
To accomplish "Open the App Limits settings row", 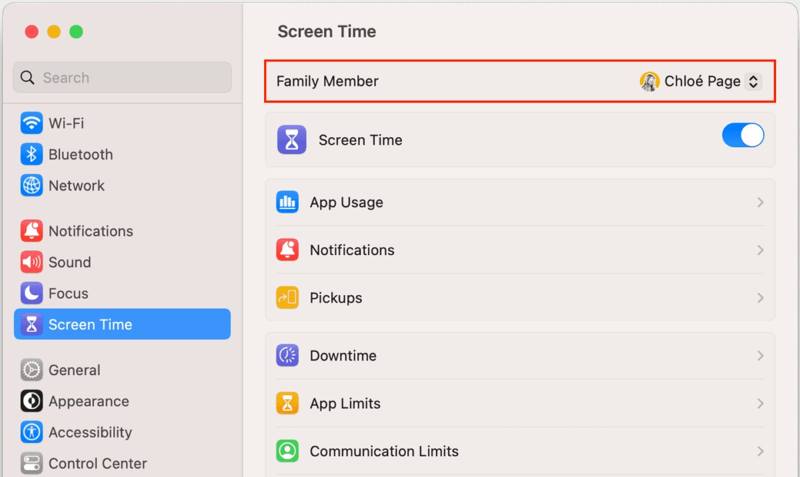I will [520, 404].
